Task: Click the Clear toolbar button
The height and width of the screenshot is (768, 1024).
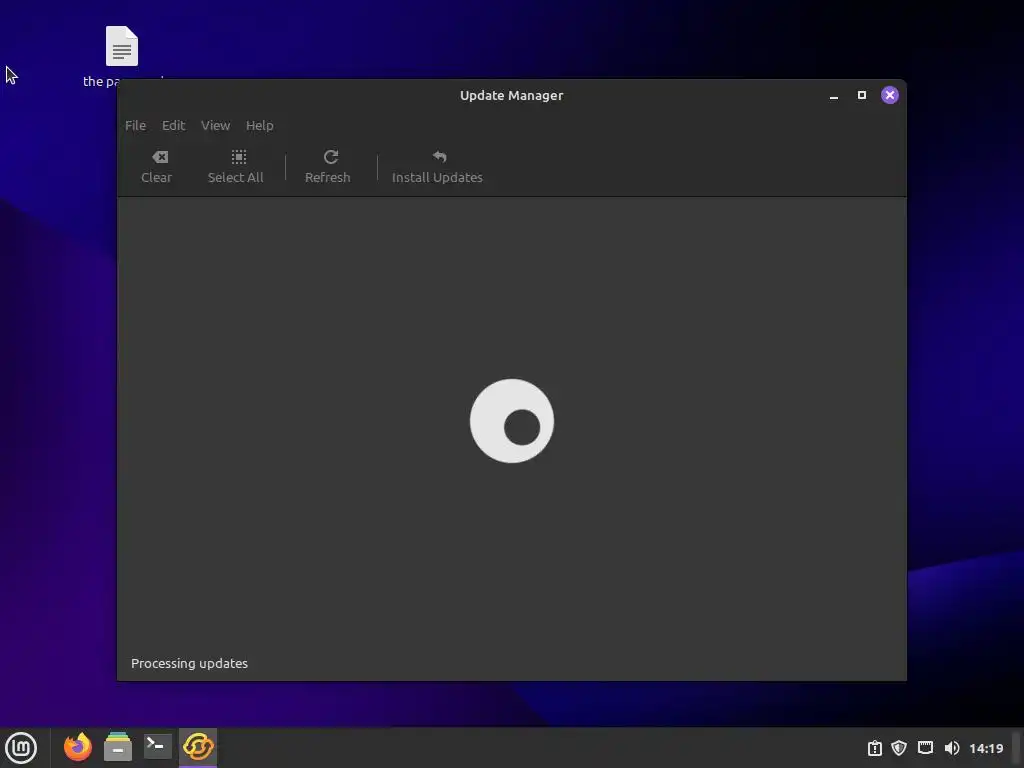Action: coord(157,167)
